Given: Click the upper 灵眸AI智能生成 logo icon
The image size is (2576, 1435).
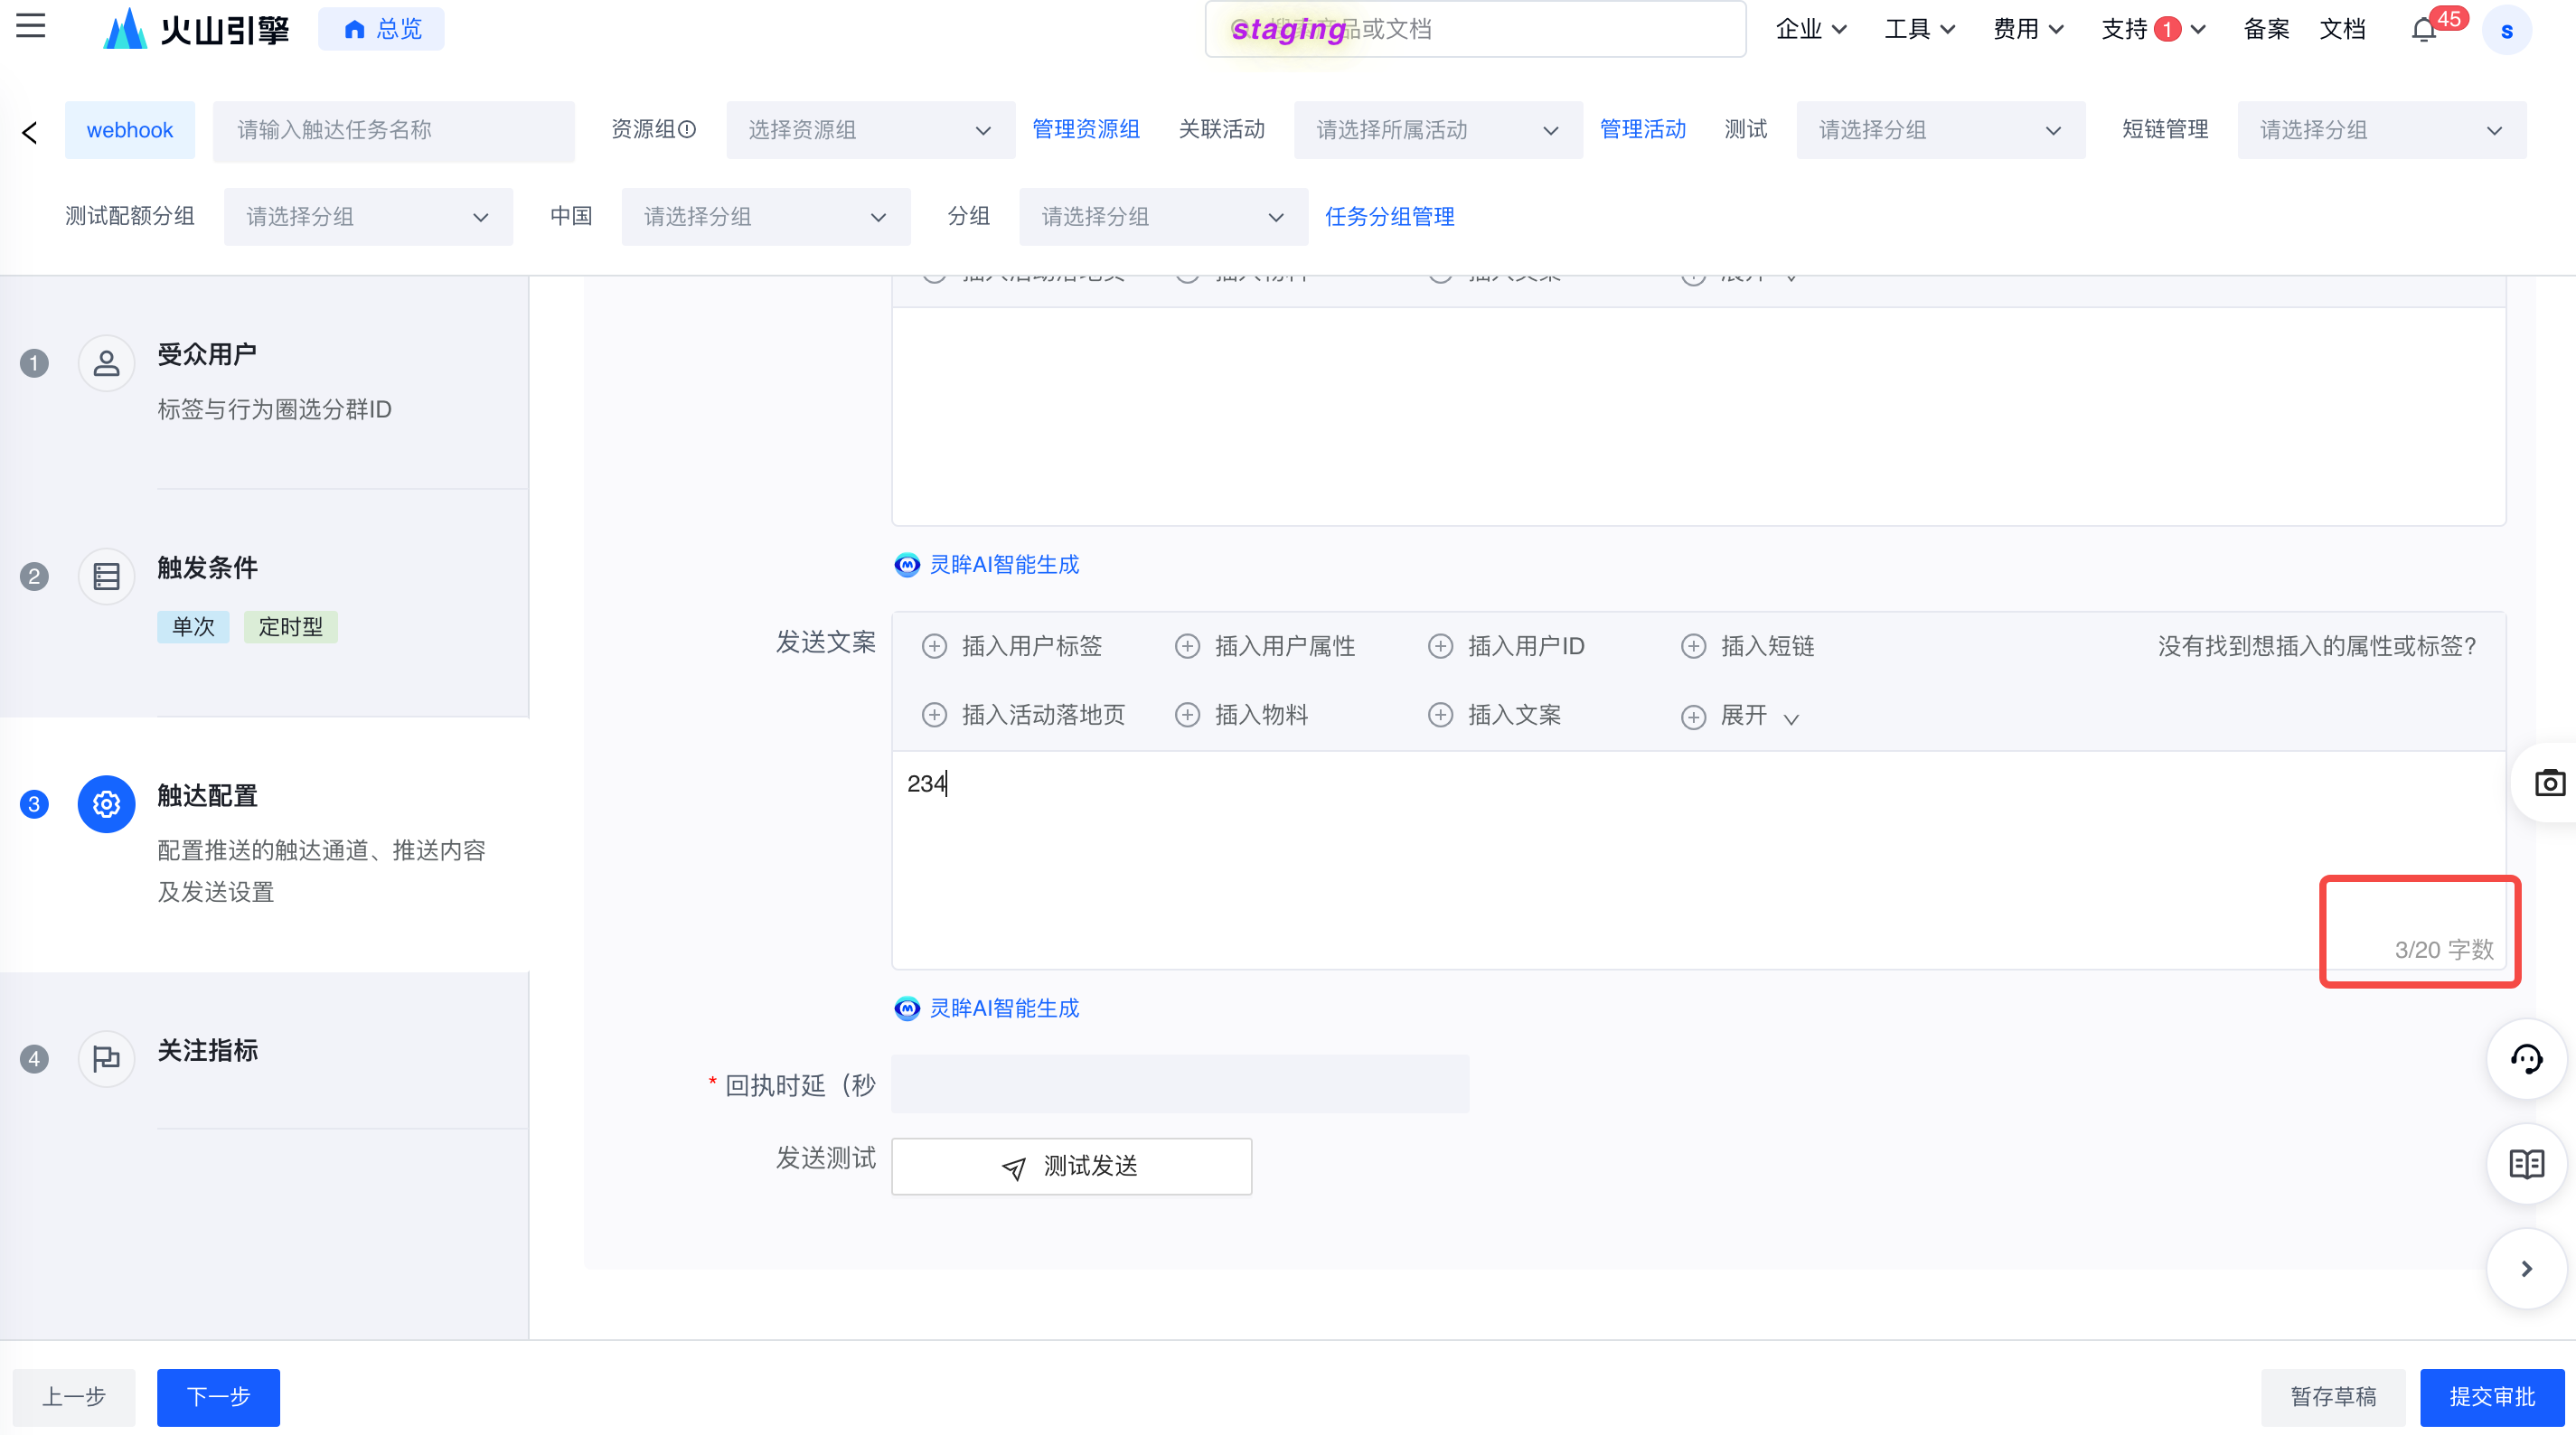Looking at the screenshot, I should tap(907, 565).
